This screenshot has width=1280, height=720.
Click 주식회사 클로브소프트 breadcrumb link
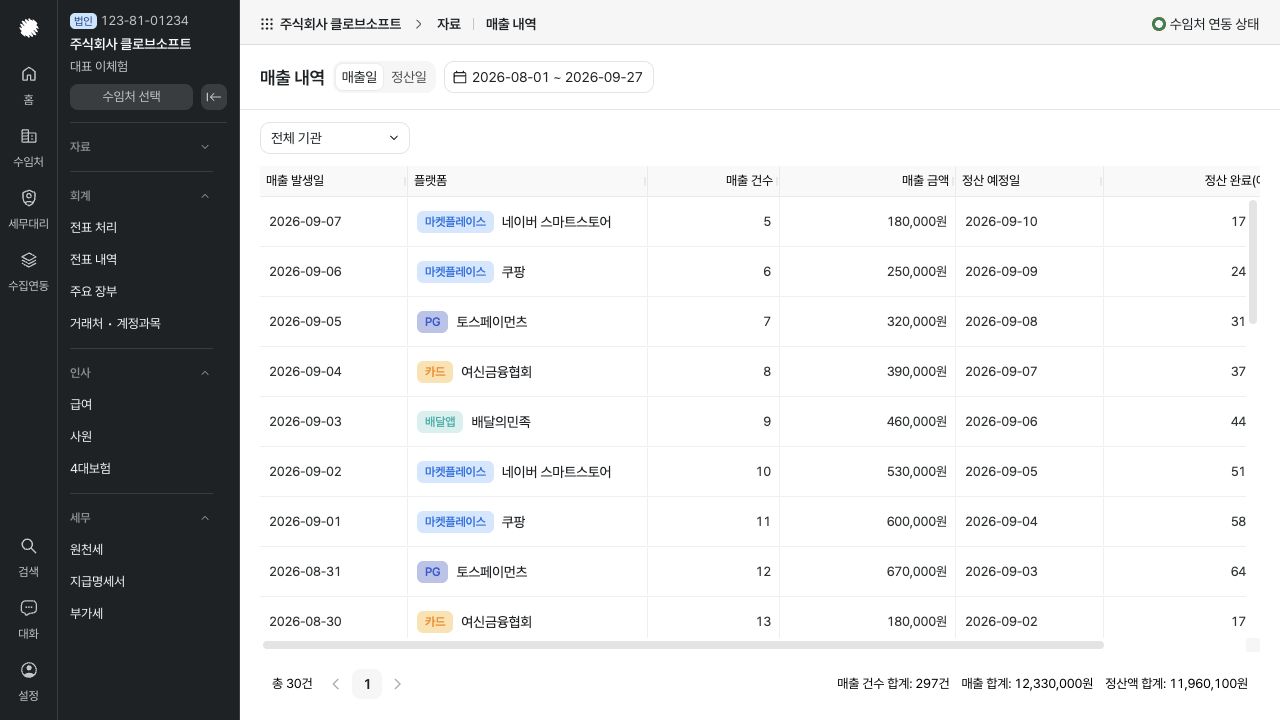click(341, 24)
